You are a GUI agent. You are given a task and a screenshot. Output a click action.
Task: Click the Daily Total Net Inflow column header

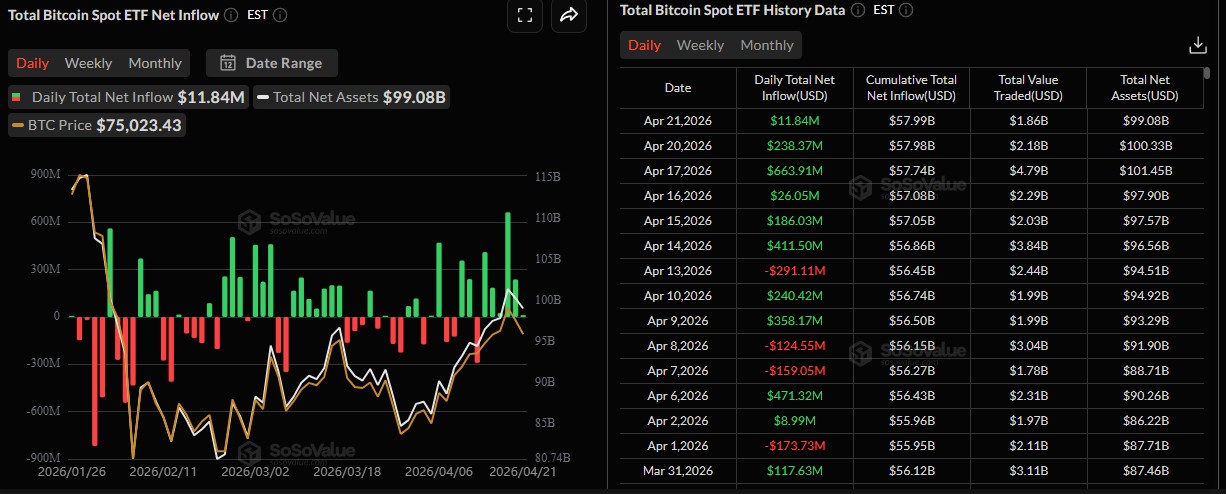(x=794, y=88)
